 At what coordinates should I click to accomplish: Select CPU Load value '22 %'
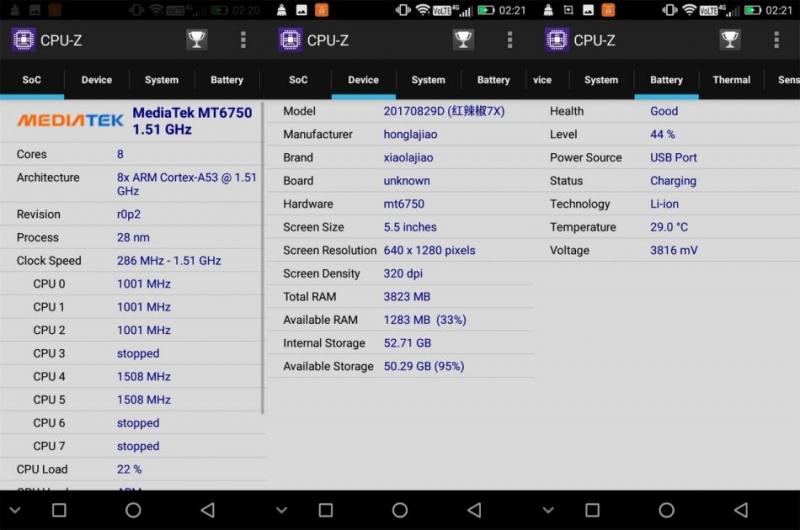pos(129,469)
